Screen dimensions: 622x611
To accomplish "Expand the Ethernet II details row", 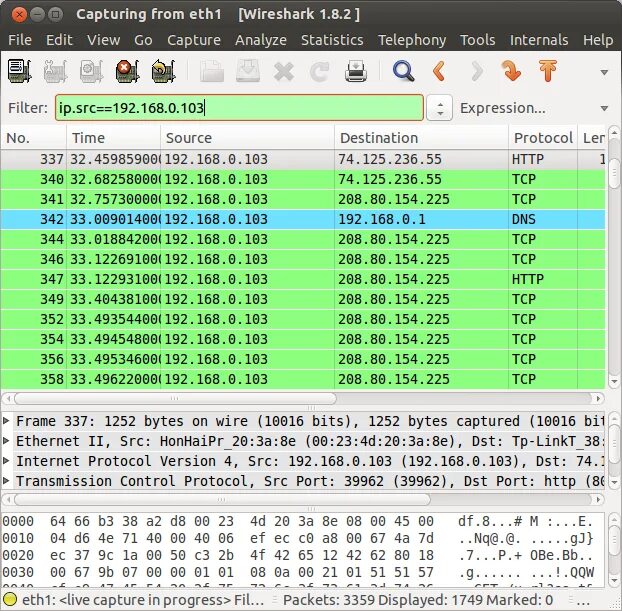I will (x=6, y=440).
